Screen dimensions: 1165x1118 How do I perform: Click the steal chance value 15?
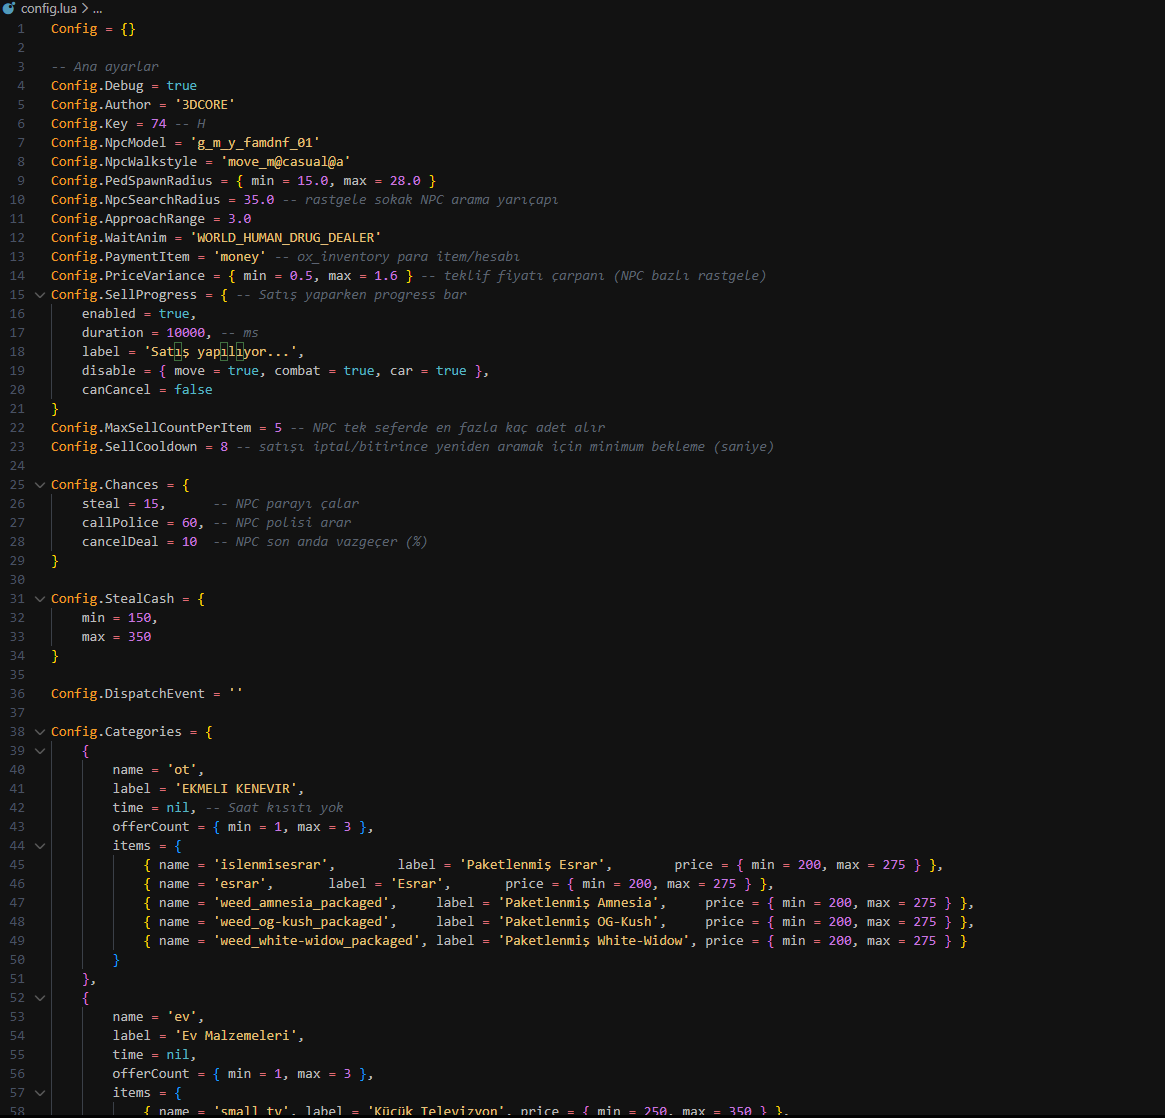point(151,504)
